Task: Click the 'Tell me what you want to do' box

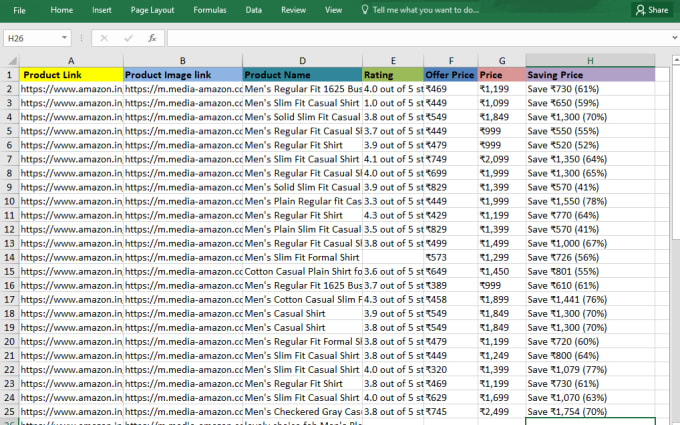Action: tap(425, 10)
